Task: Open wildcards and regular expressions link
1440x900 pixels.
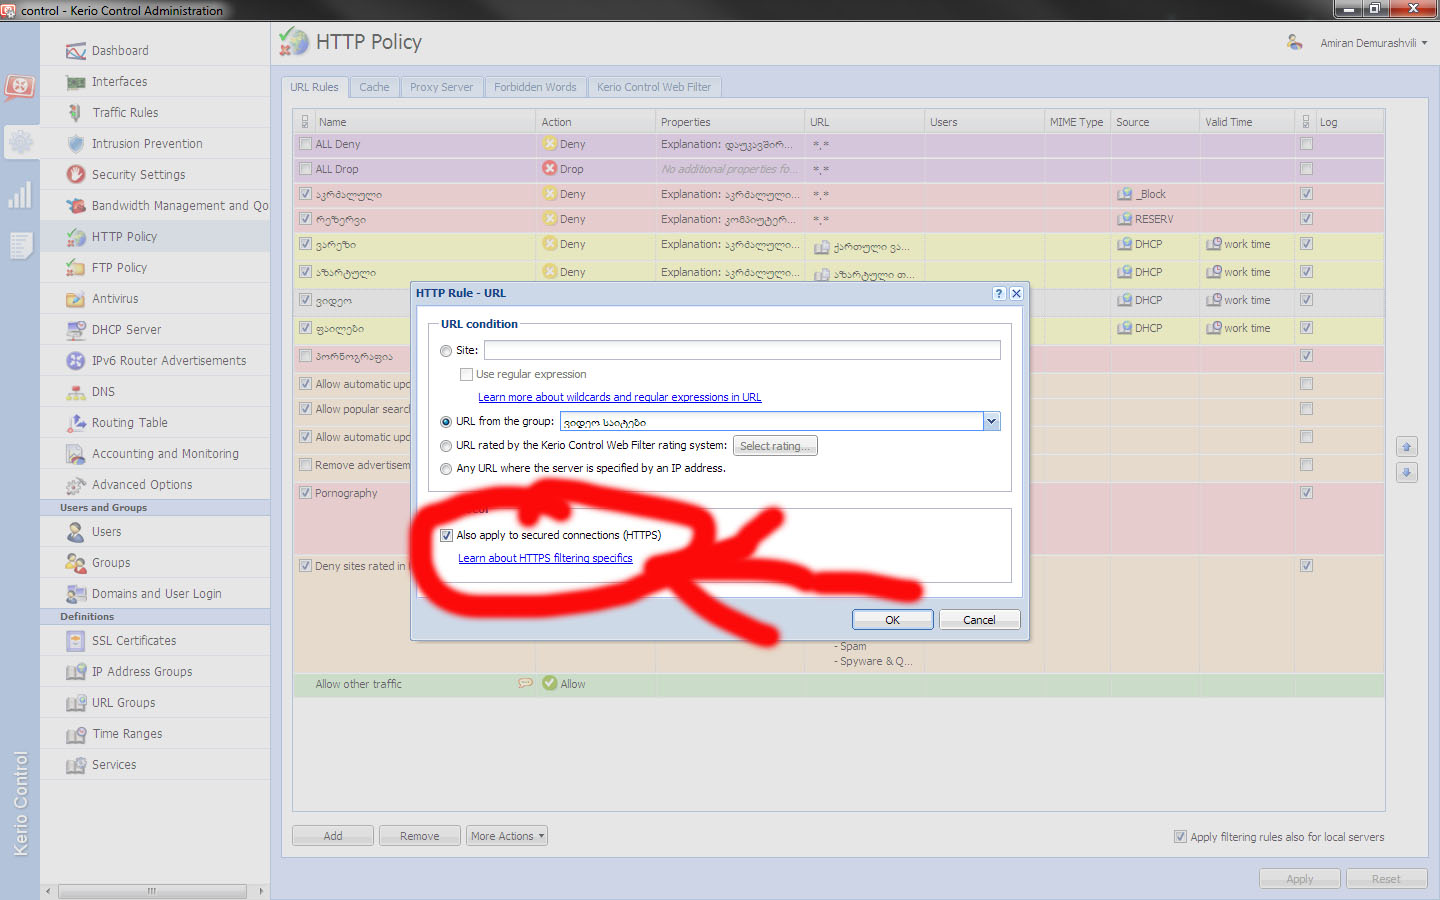Action: [x=620, y=397]
